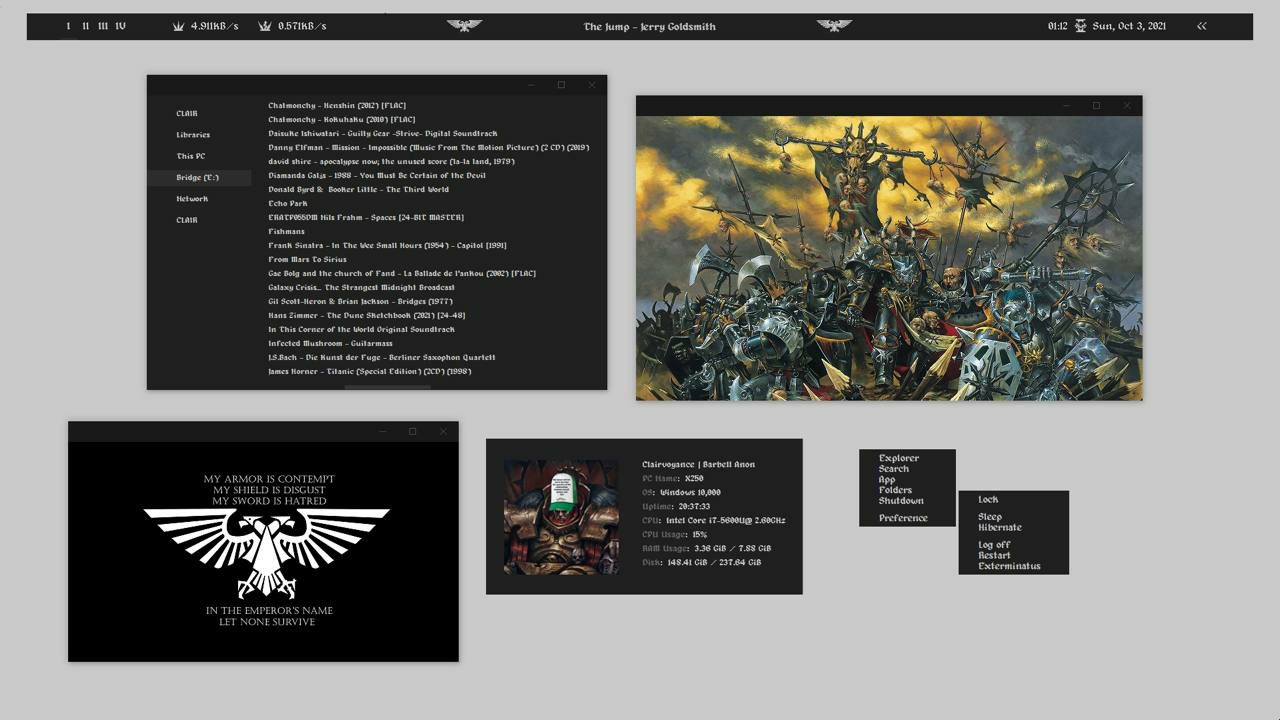Open Libraries in the file explorer sidebar
The image size is (1280, 720).
193,135
